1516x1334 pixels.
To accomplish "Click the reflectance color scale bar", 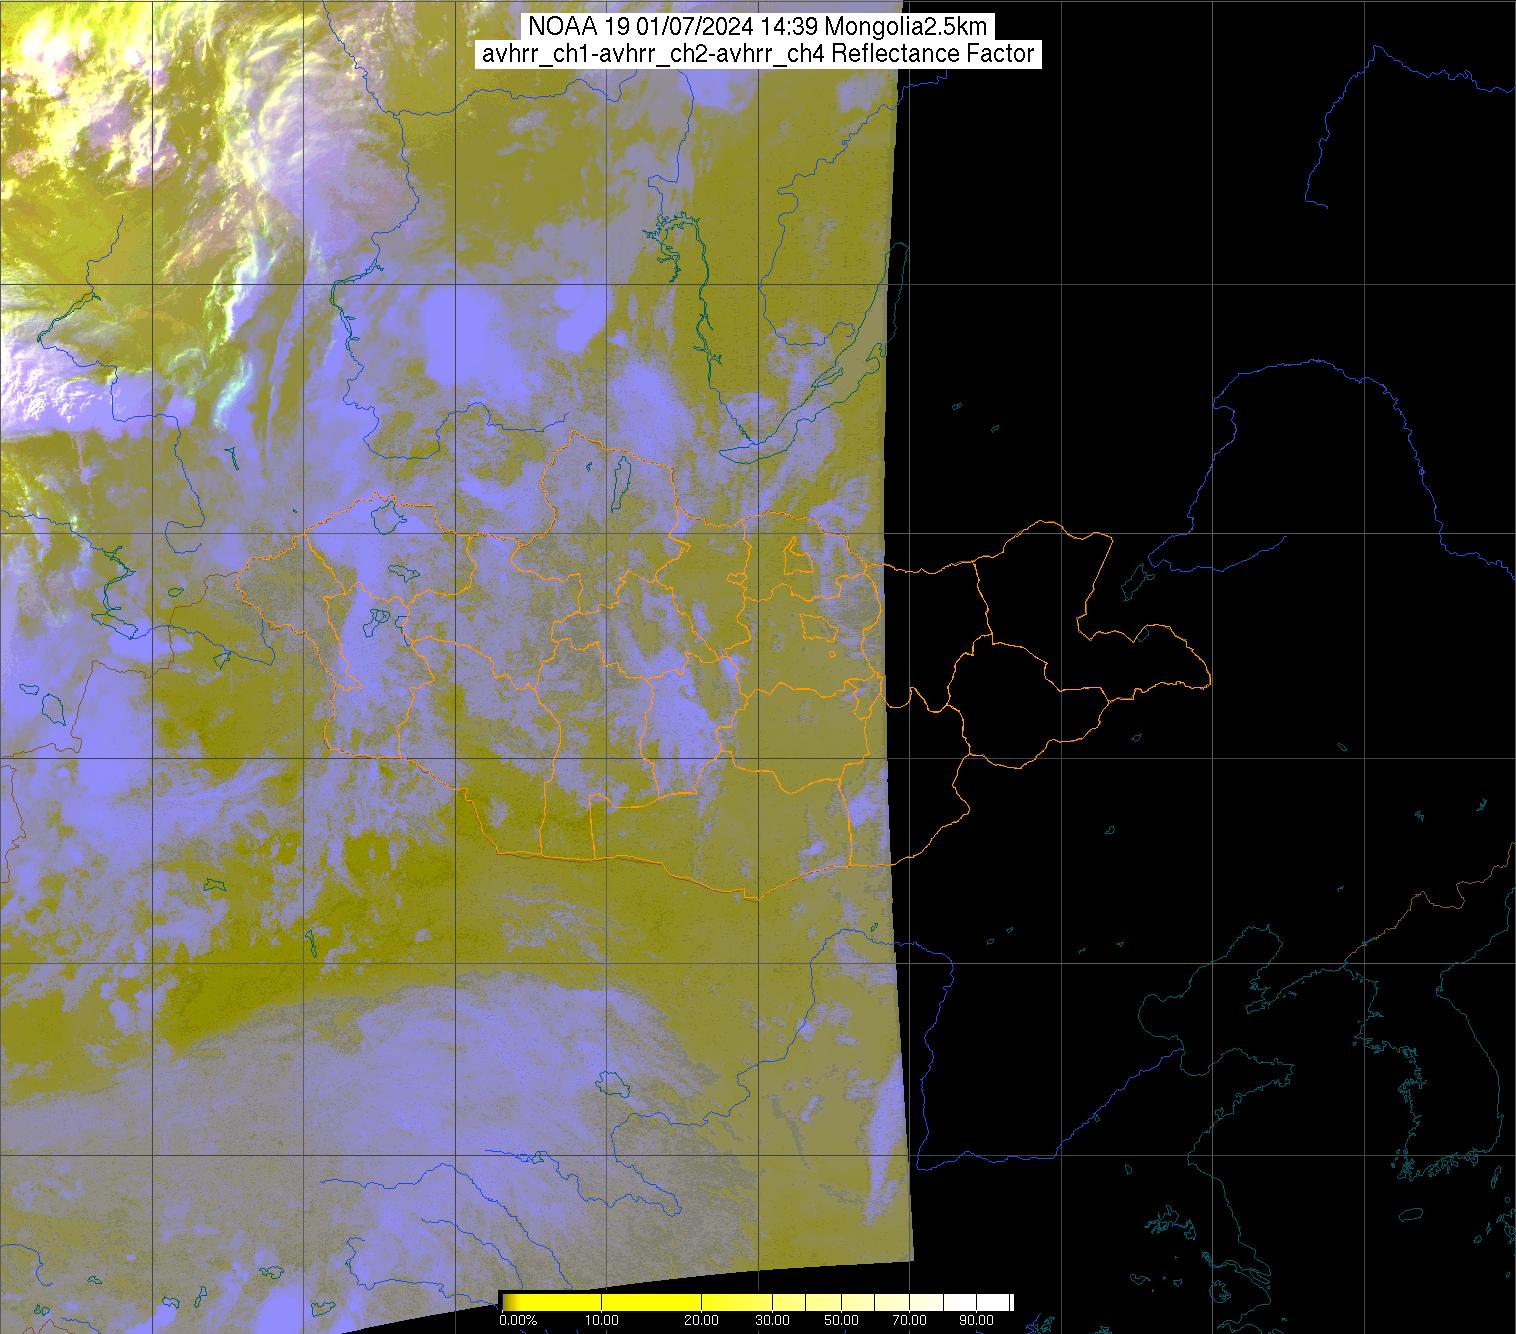I will point(757,1301).
